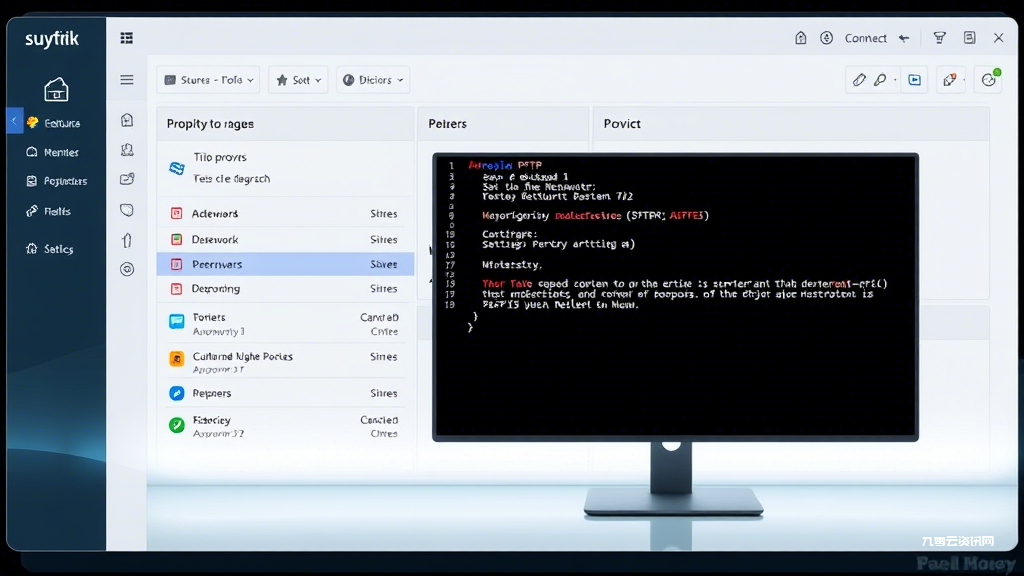Select the Desework row
The height and width of the screenshot is (576, 1024).
[285, 240]
